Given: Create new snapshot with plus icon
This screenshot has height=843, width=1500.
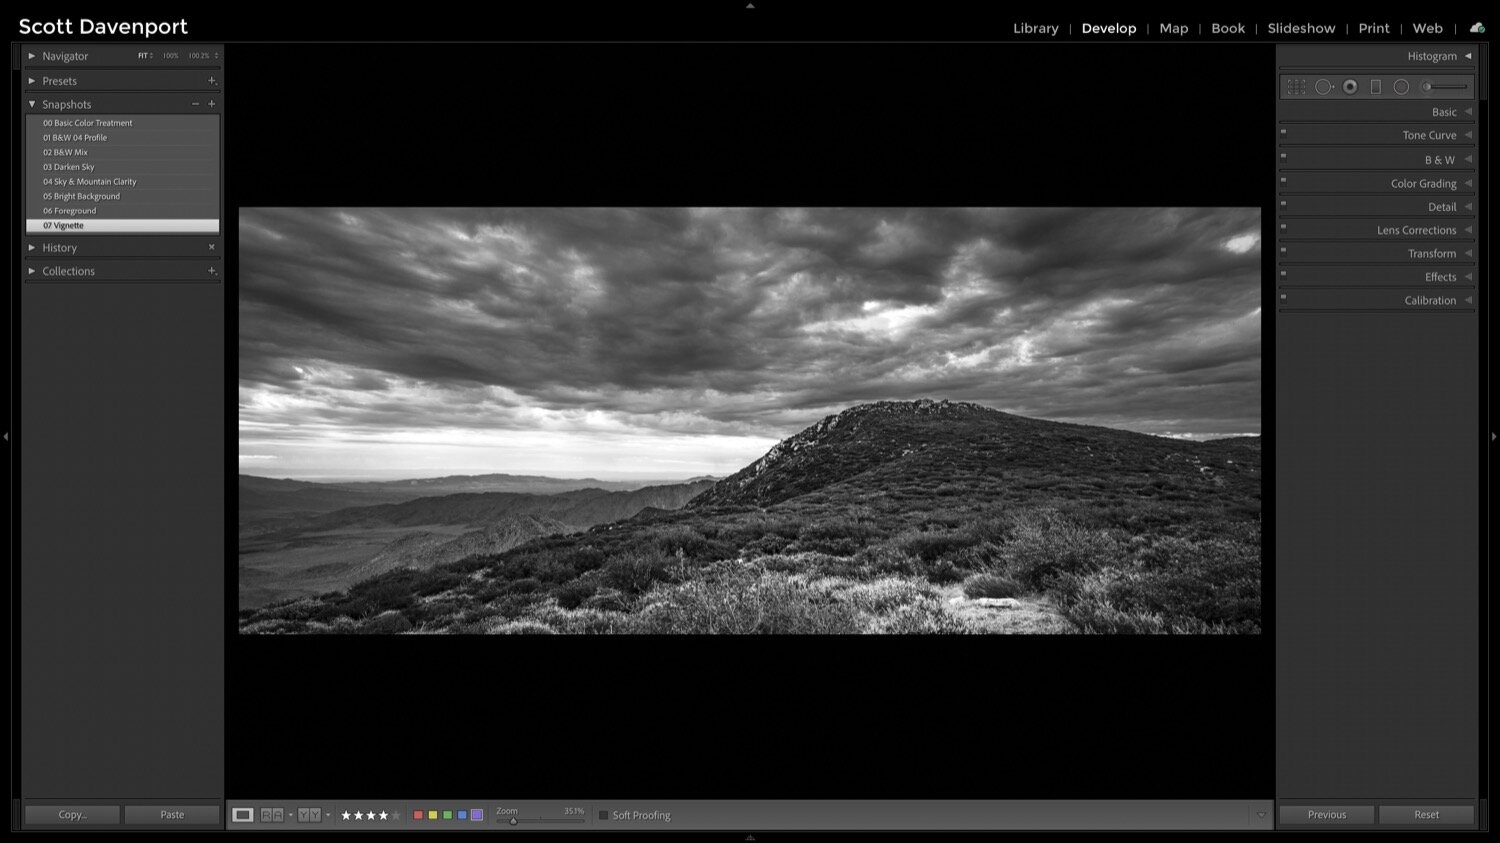Looking at the screenshot, I should pyautogui.click(x=211, y=104).
